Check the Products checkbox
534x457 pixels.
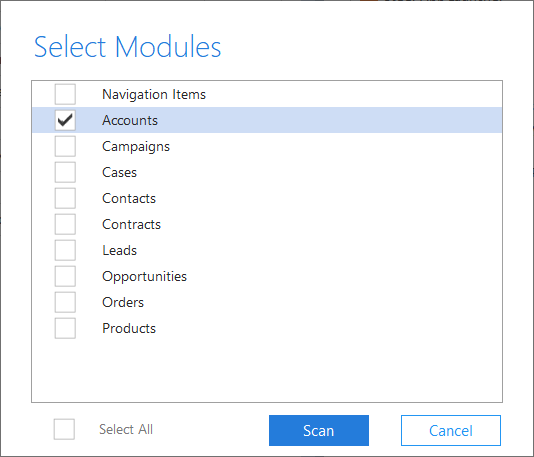(x=65, y=328)
